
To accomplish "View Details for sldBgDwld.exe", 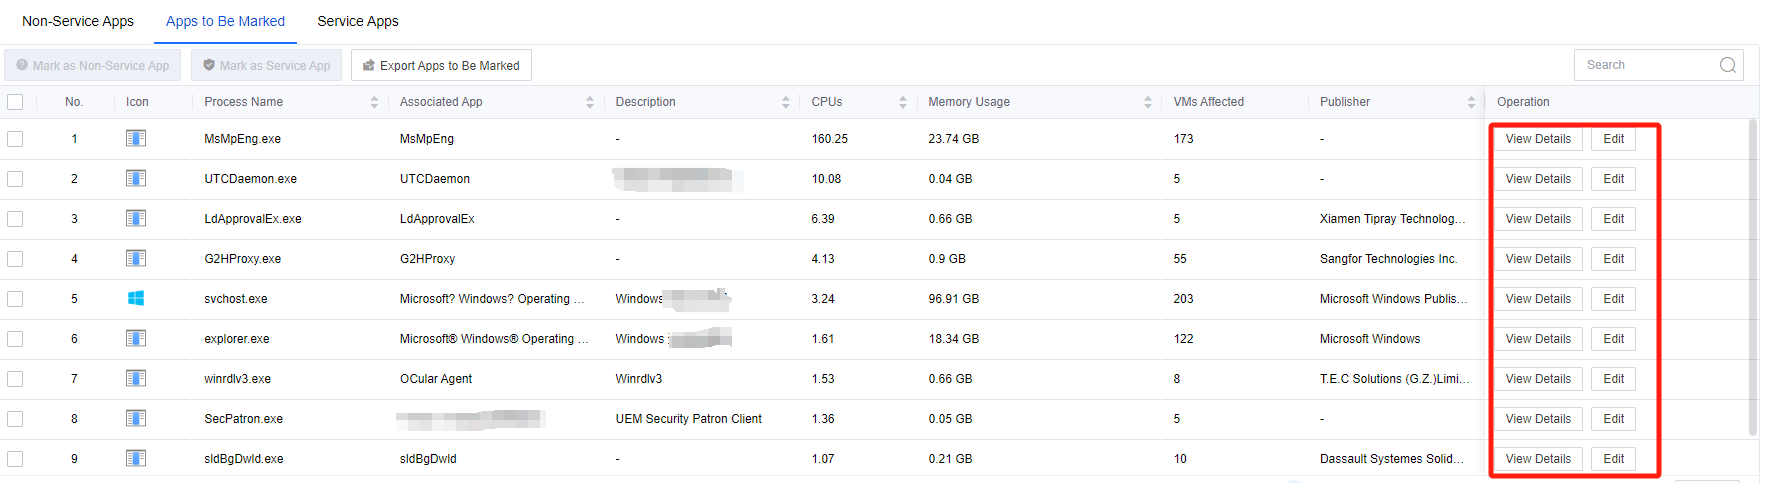I will point(1538,459).
